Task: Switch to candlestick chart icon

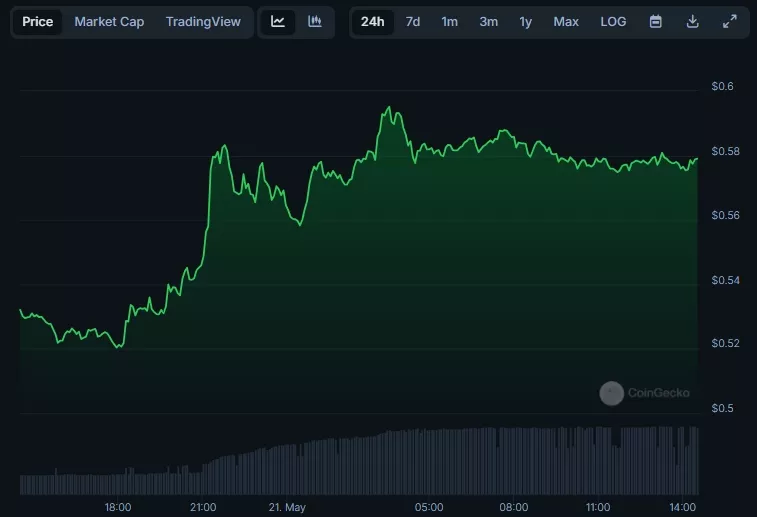Action: click(x=315, y=22)
